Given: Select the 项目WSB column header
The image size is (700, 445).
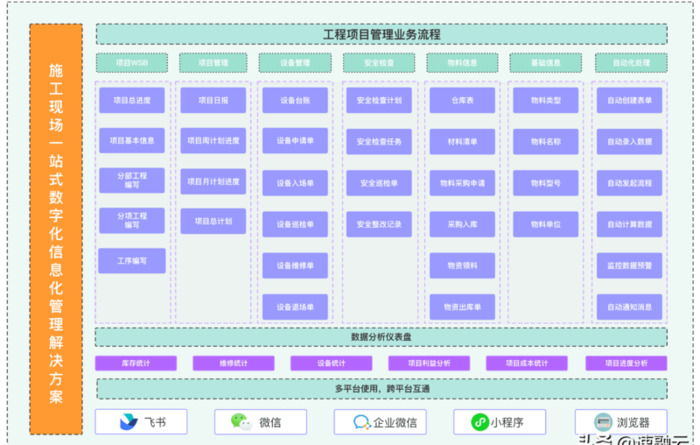Looking at the screenshot, I should click(x=132, y=63).
